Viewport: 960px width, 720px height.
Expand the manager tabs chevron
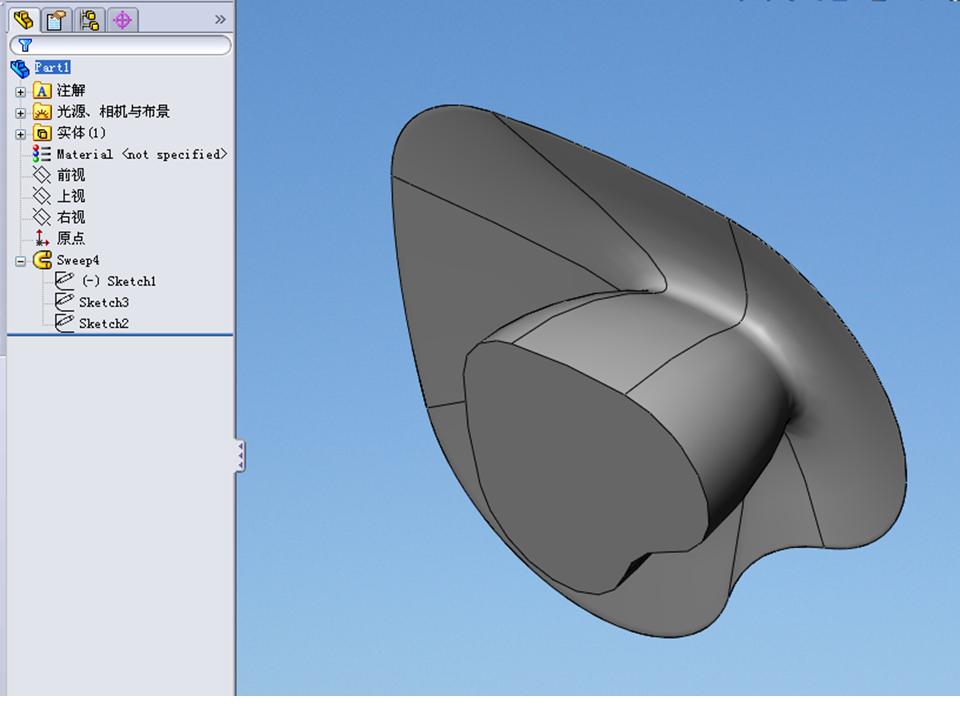pos(220,20)
